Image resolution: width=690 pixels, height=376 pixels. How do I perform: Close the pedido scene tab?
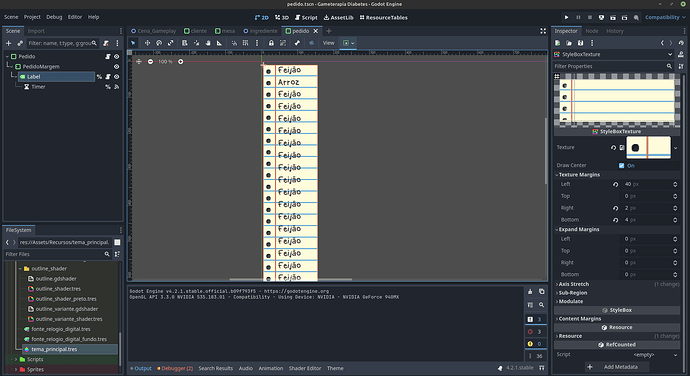pyautogui.click(x=316, y=31)
